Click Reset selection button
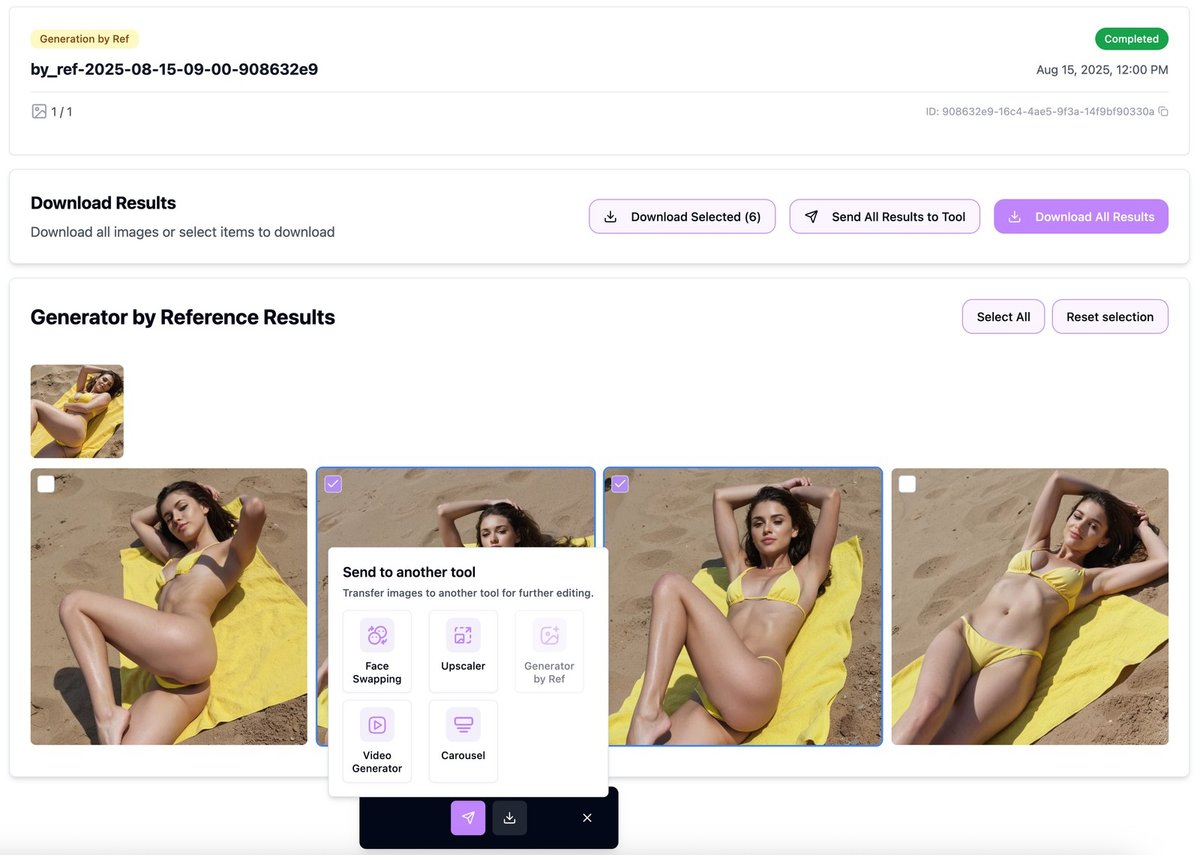Image resolution: width=1200 pixels, height=855 pixels. [x=1109, y=317]
